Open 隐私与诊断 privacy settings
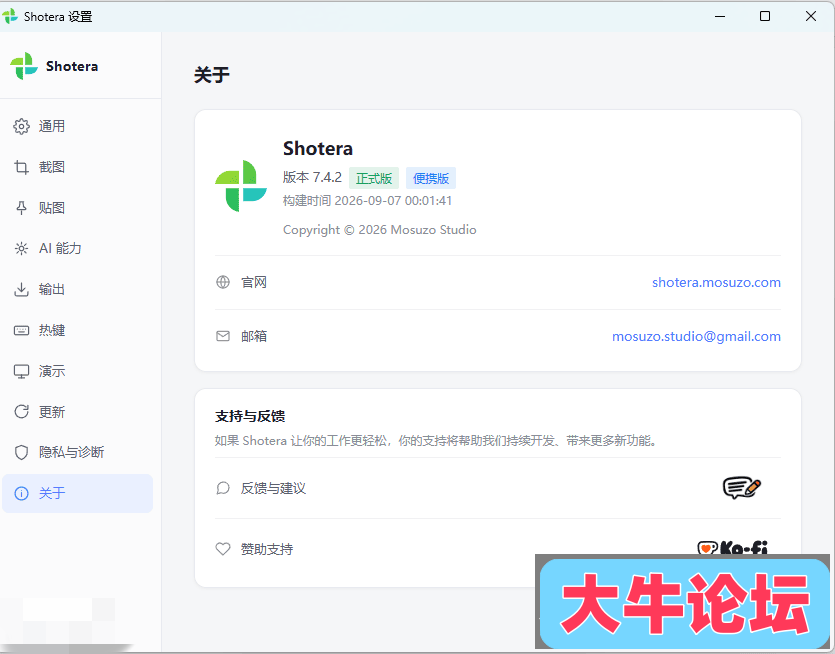Viewport: 835px width, 654px height. pyautogui.click(x=77, y=452)
